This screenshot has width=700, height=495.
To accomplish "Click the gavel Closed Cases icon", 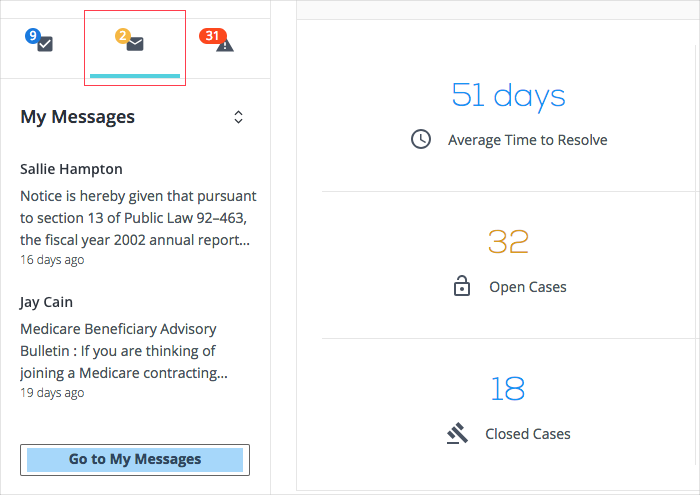I will (x=457, y=433).
